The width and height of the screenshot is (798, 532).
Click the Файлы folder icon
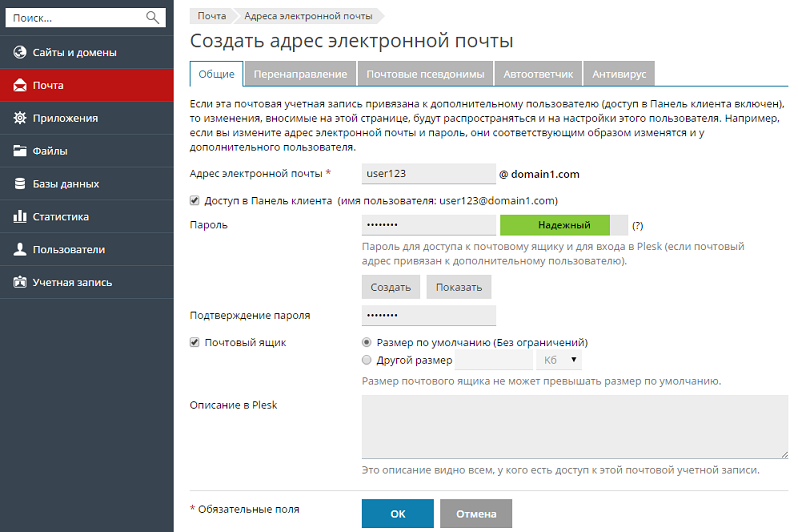click(19, 151)
